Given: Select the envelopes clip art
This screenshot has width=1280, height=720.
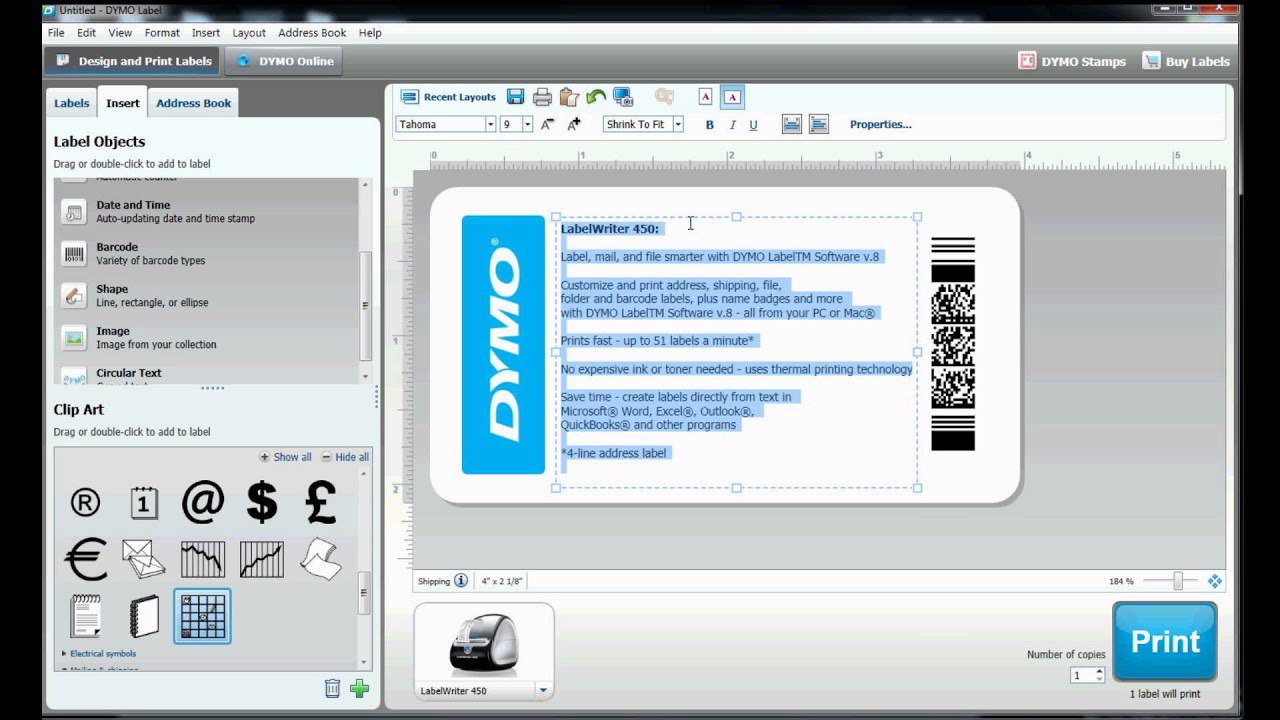Looking at the screenshot, I should [144, 559].
